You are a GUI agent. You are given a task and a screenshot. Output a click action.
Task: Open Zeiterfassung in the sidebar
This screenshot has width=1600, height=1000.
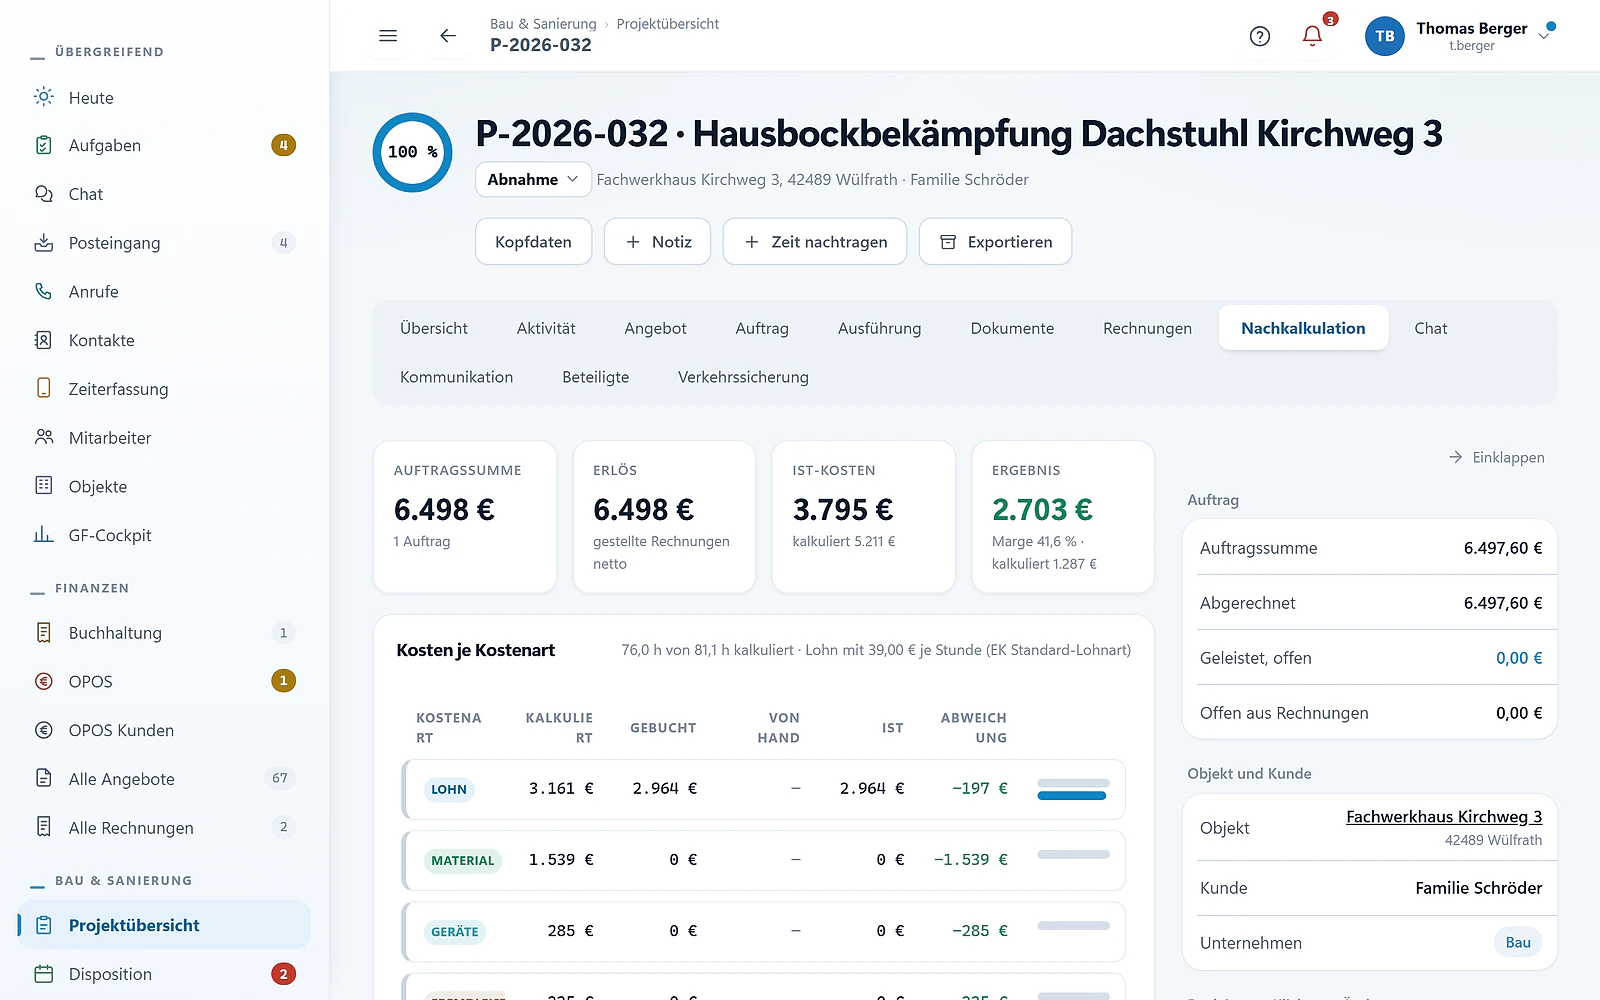pos(164,389)
